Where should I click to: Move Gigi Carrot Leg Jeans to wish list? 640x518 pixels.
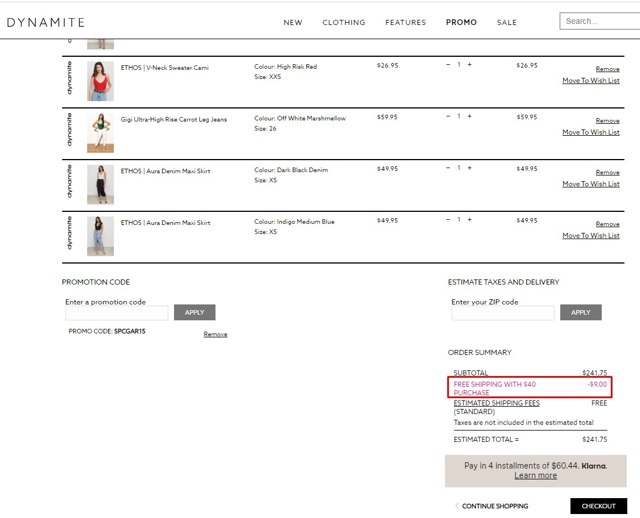pos(591,132)
